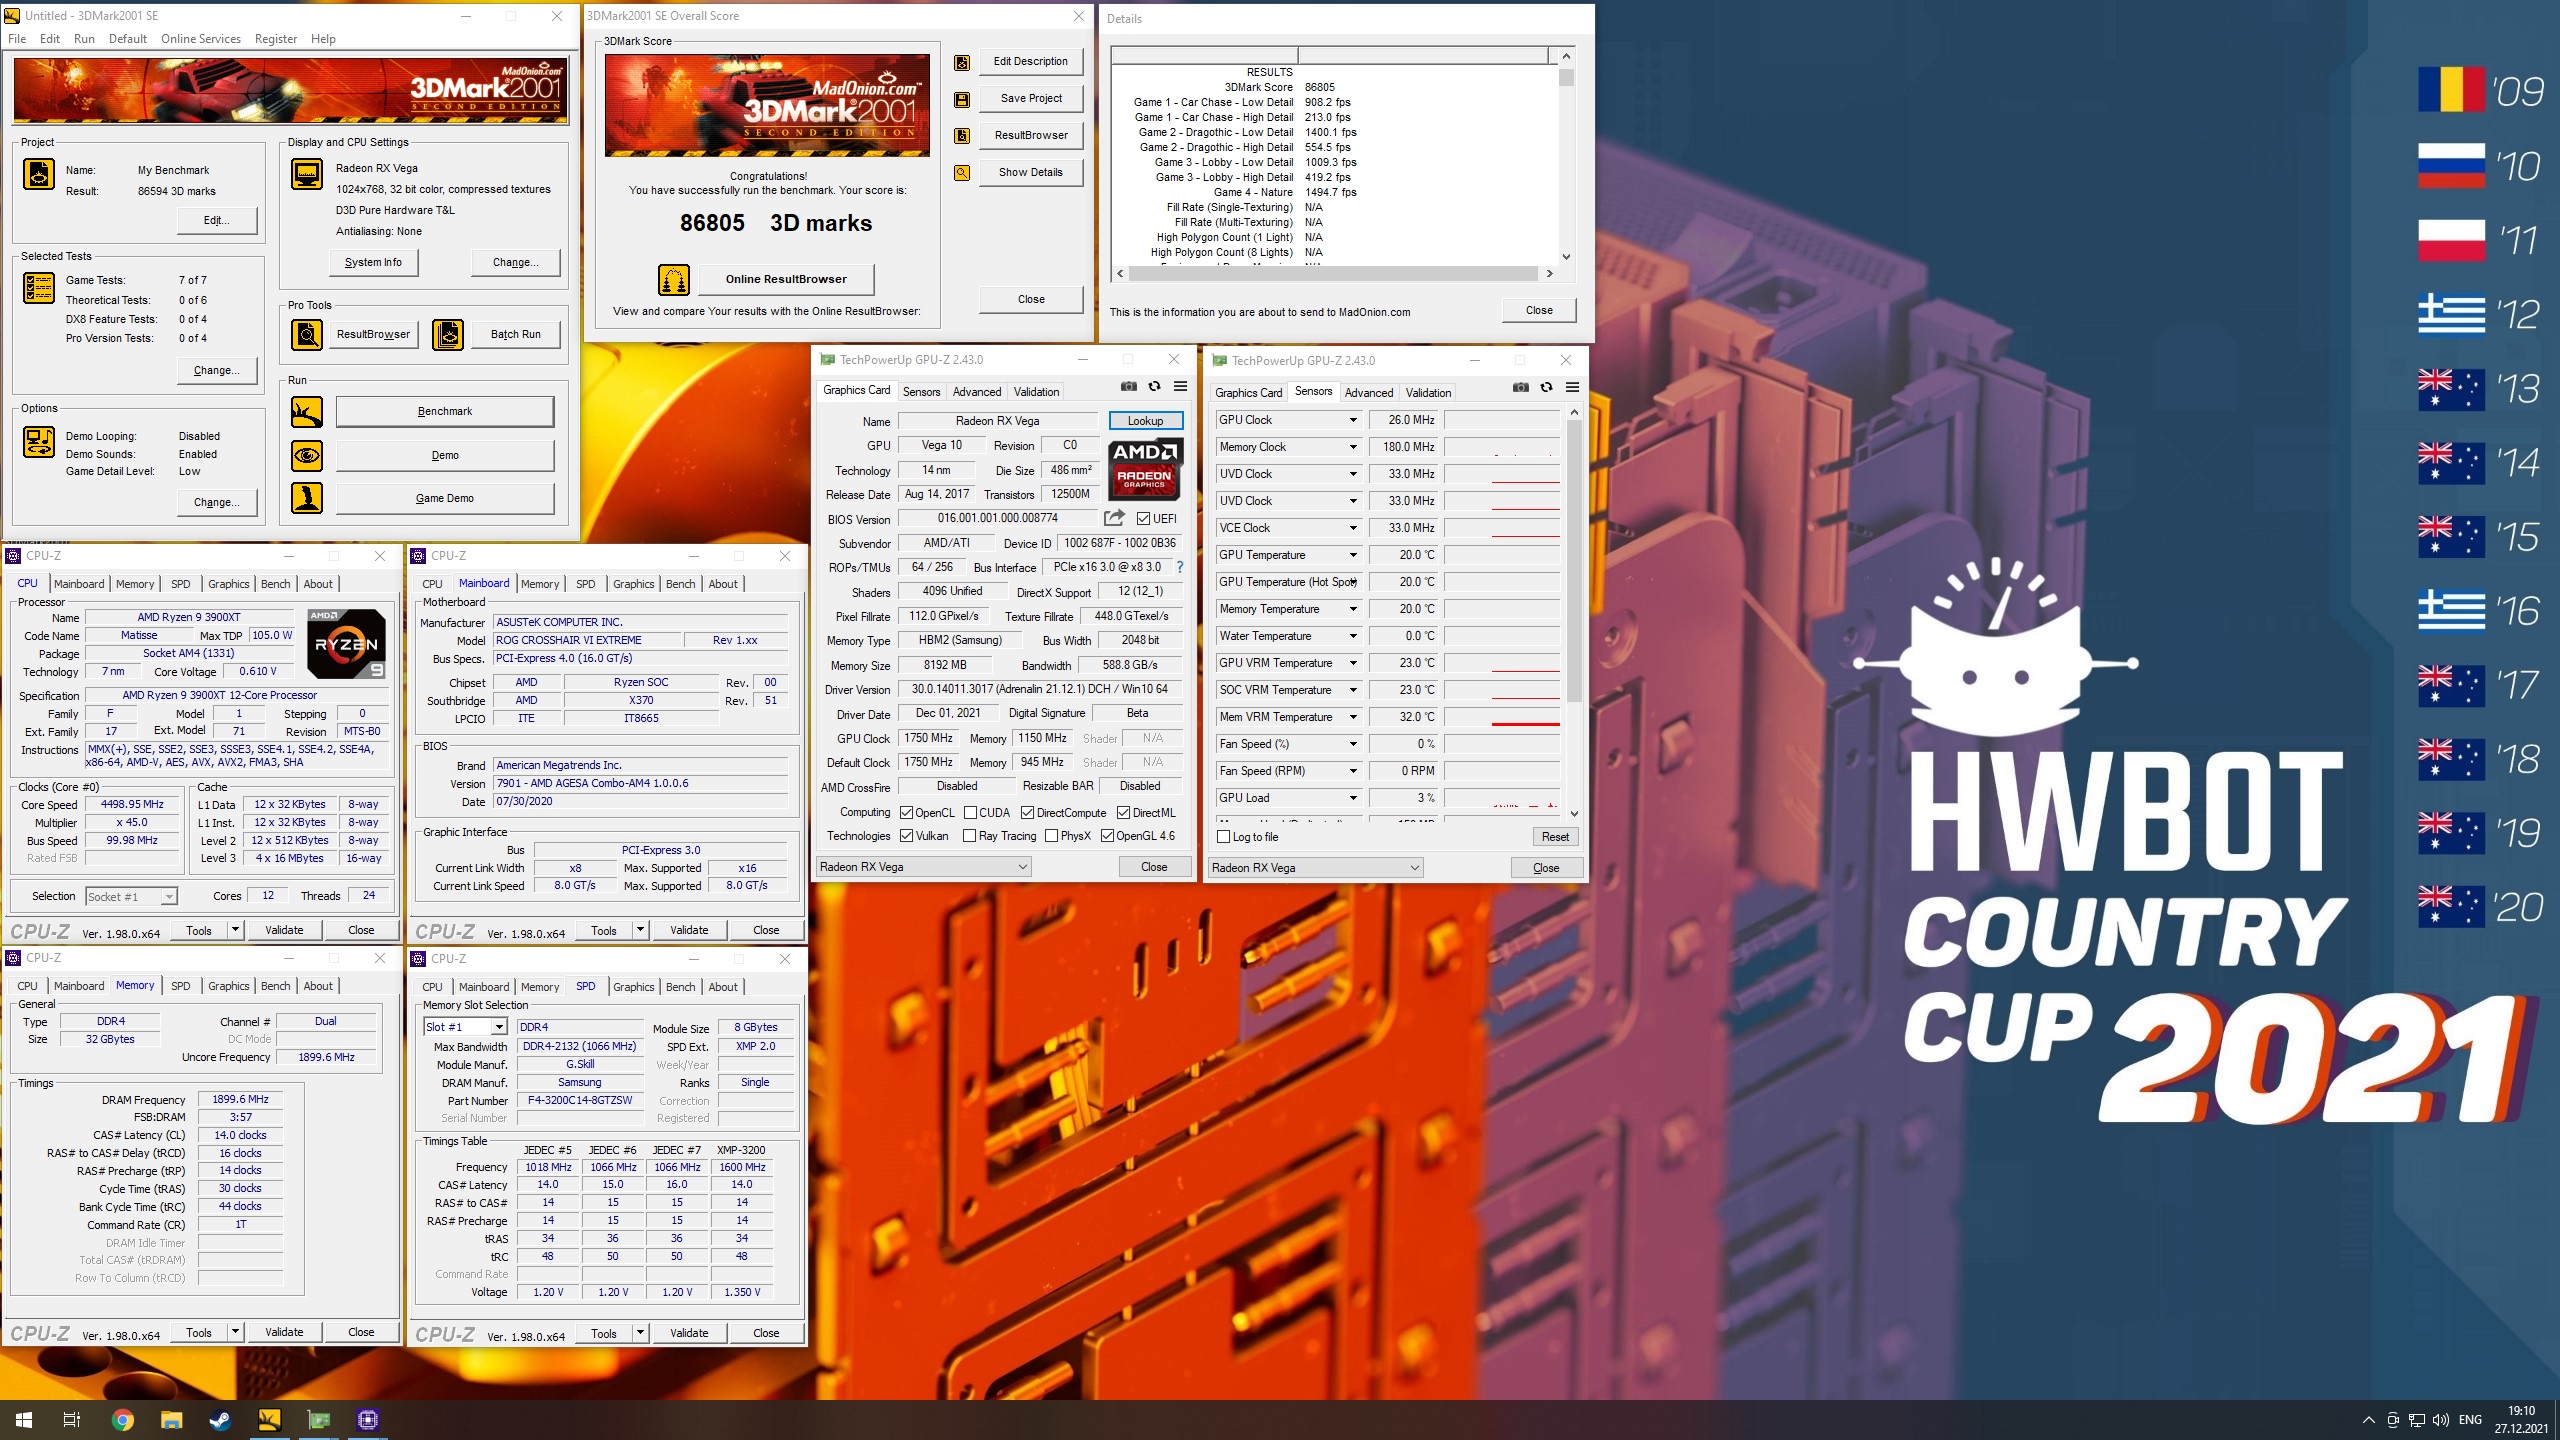The width and height of the screenshot is (2560, 1440).
Task: Open File Explorer from the taskbar
Action: click(x=171, y=1420)
